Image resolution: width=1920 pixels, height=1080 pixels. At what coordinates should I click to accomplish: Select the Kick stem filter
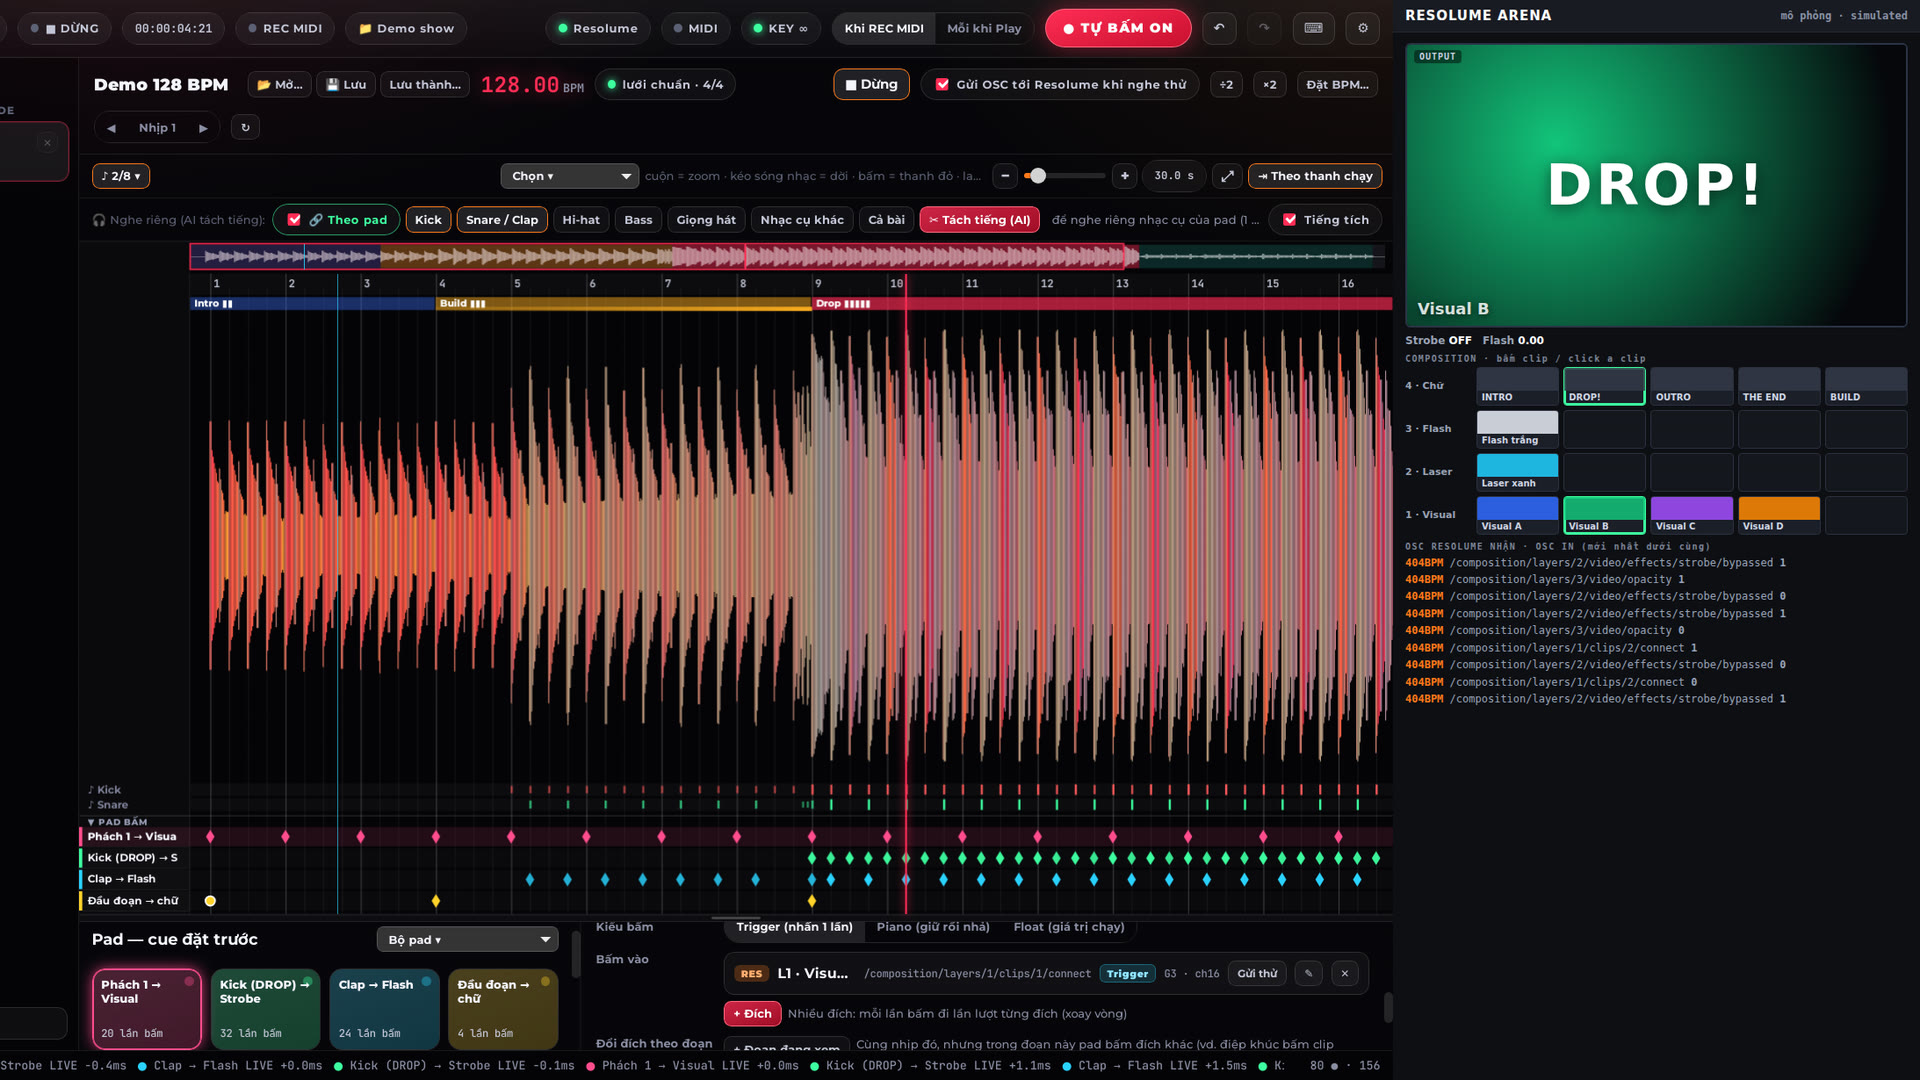click(x=428, y=220)
